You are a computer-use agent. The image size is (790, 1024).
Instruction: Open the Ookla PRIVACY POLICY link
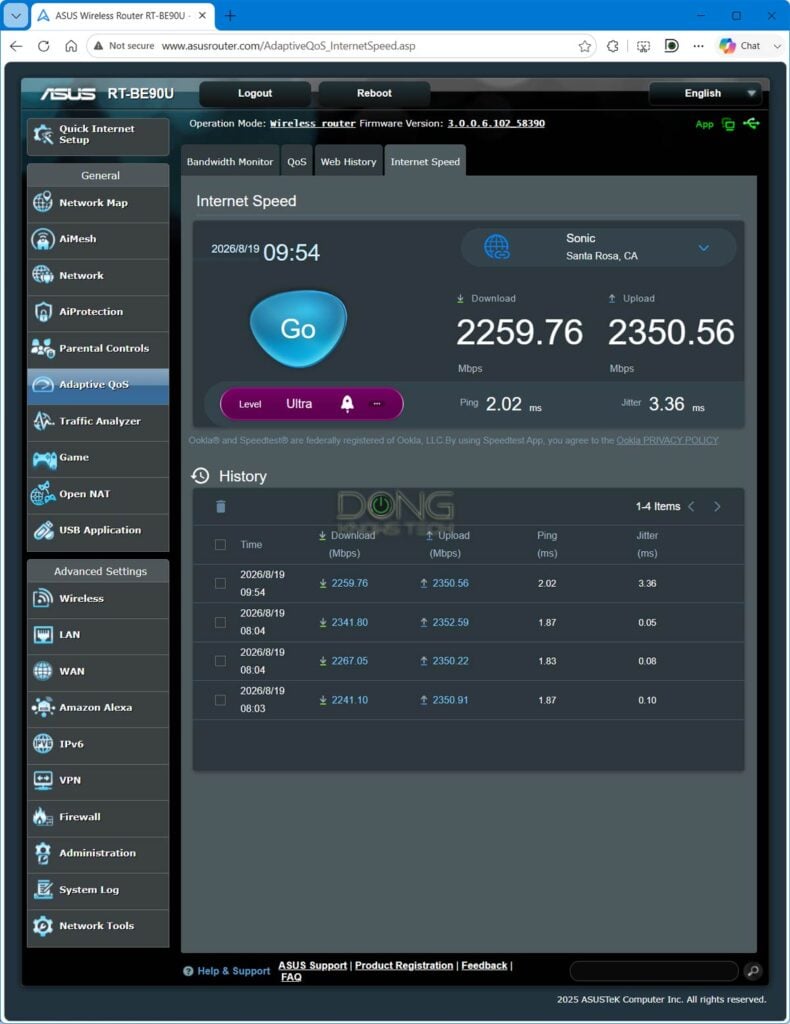click(667, 440)
